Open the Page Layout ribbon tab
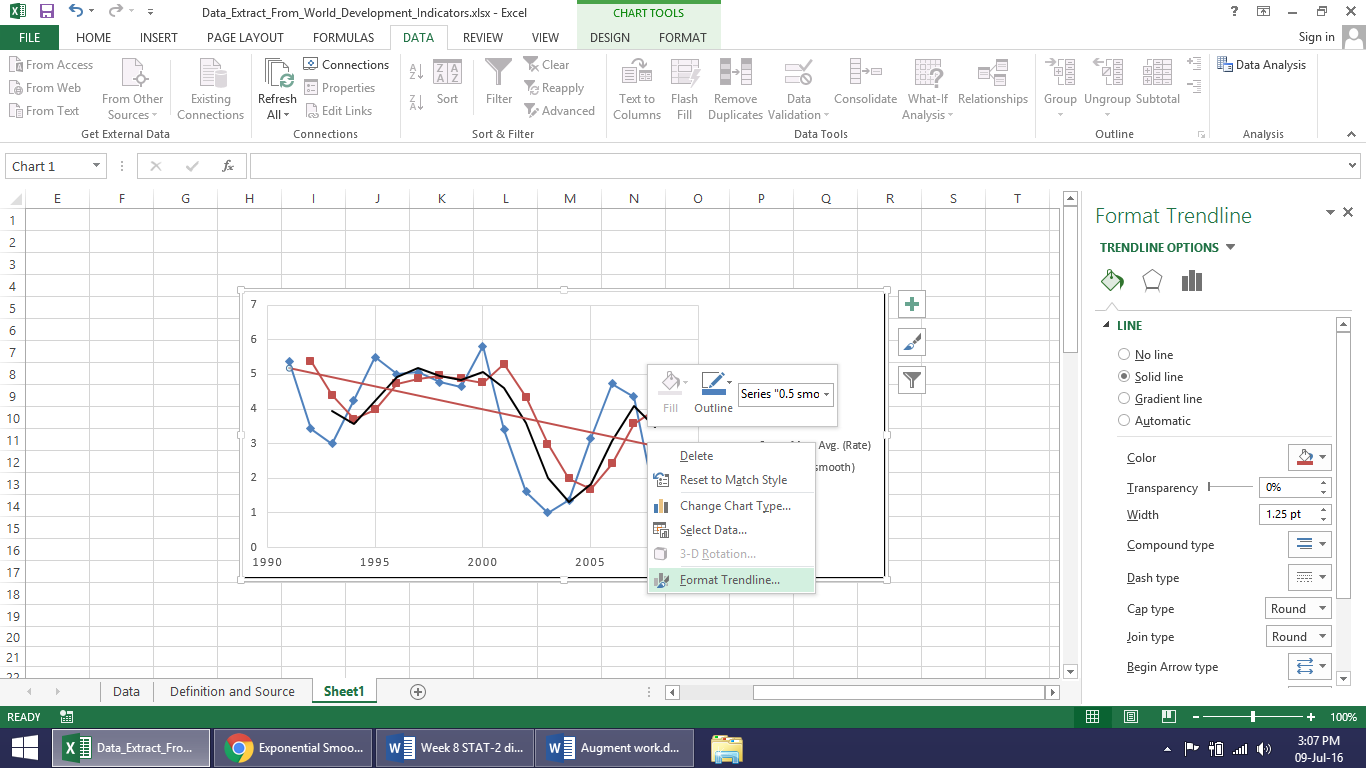This screenshot has width=1366, height=768. click(245, 38)
